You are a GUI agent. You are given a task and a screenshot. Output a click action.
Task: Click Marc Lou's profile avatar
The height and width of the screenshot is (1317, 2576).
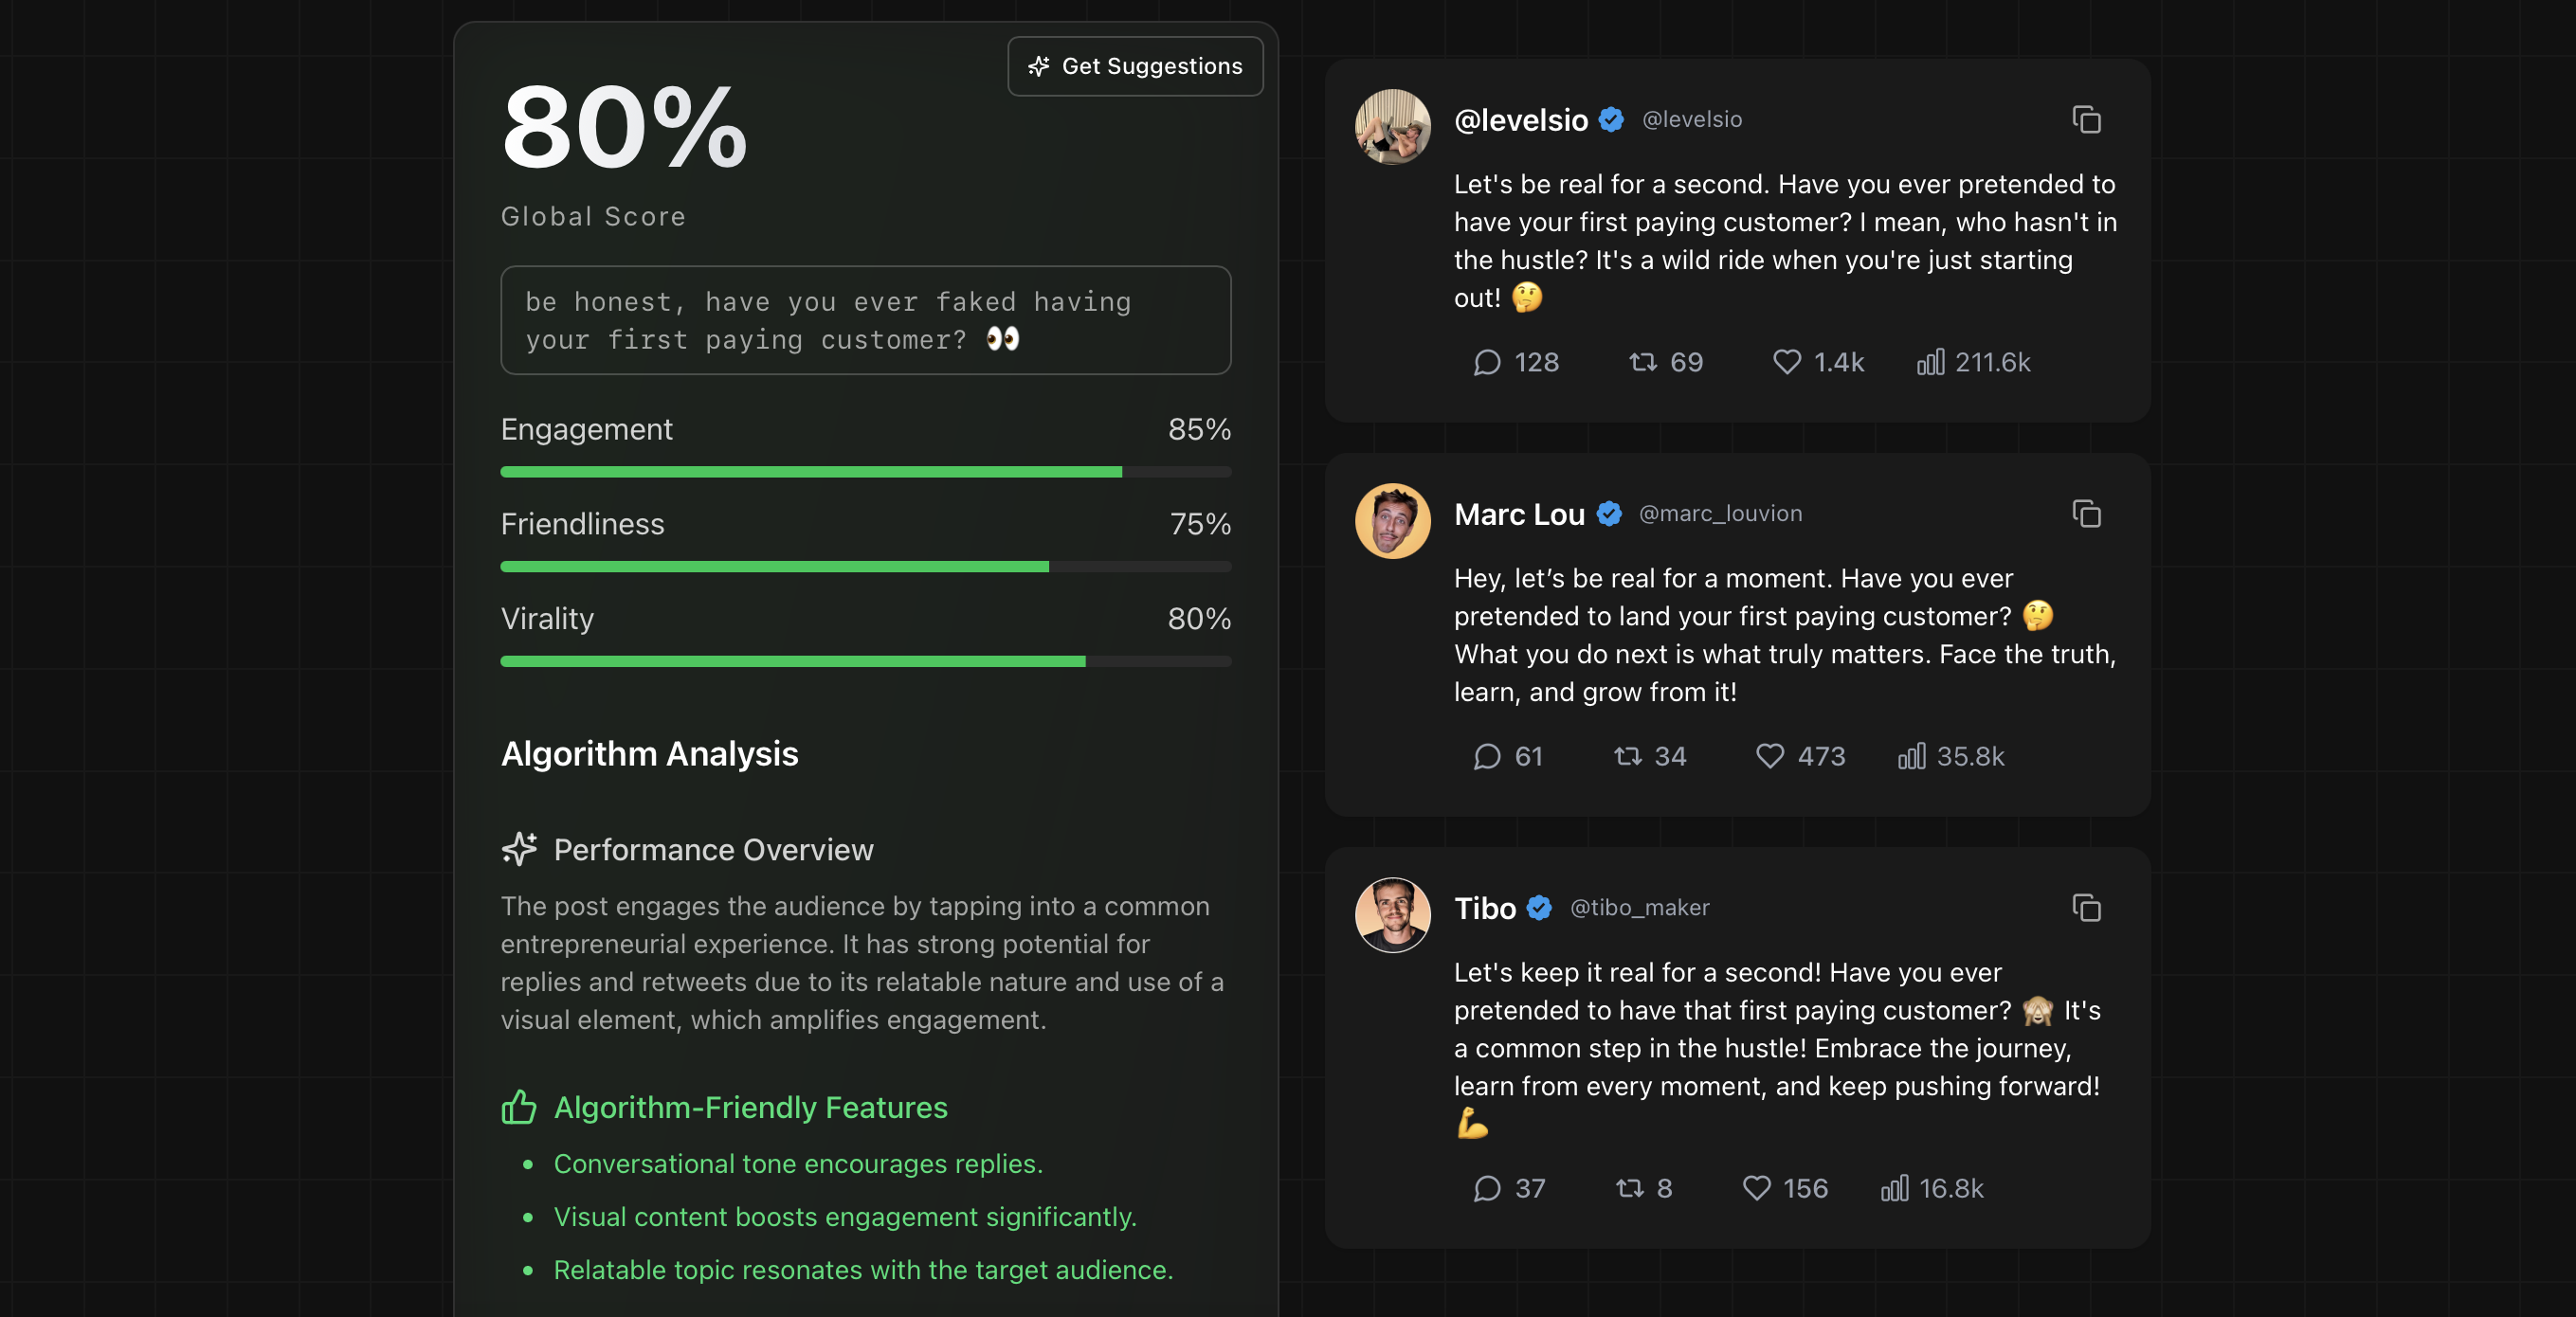(1392, 521)
